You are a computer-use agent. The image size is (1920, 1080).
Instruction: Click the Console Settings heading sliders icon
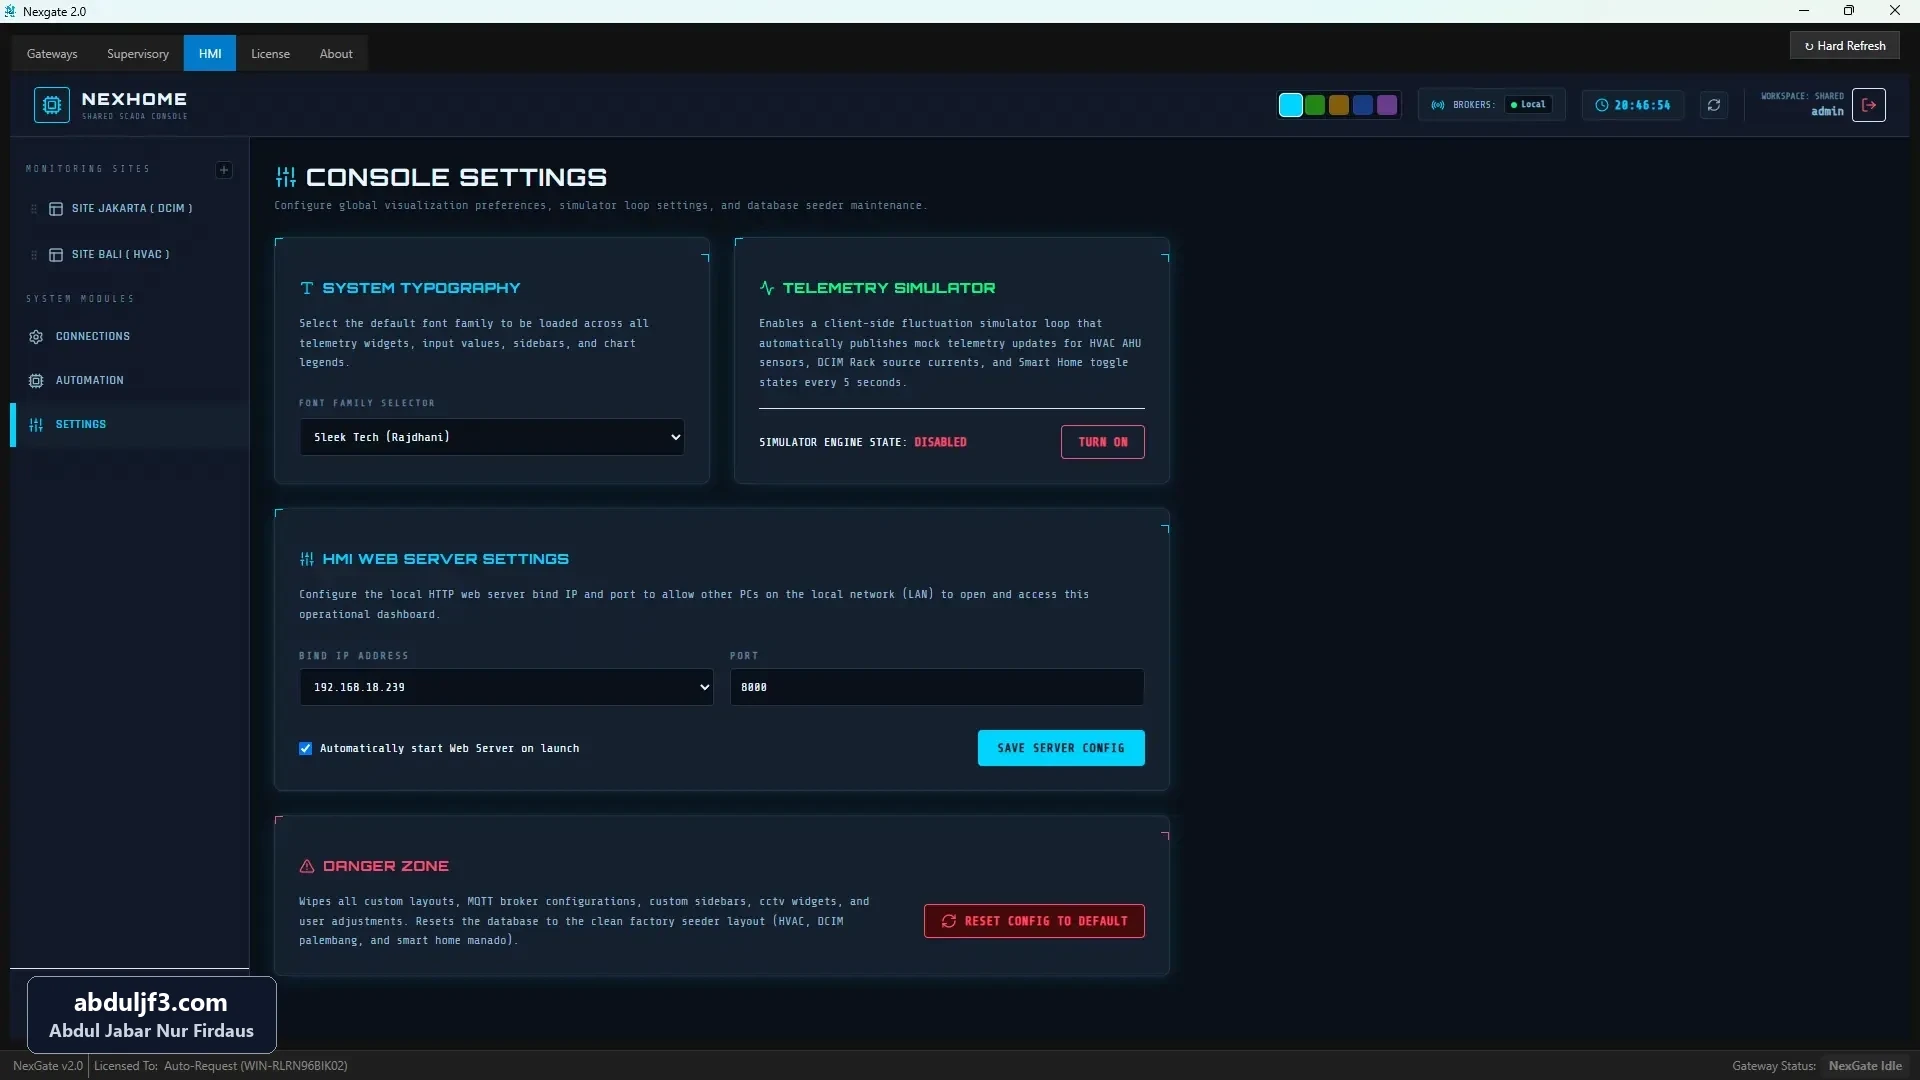click(x=286, y=178)
